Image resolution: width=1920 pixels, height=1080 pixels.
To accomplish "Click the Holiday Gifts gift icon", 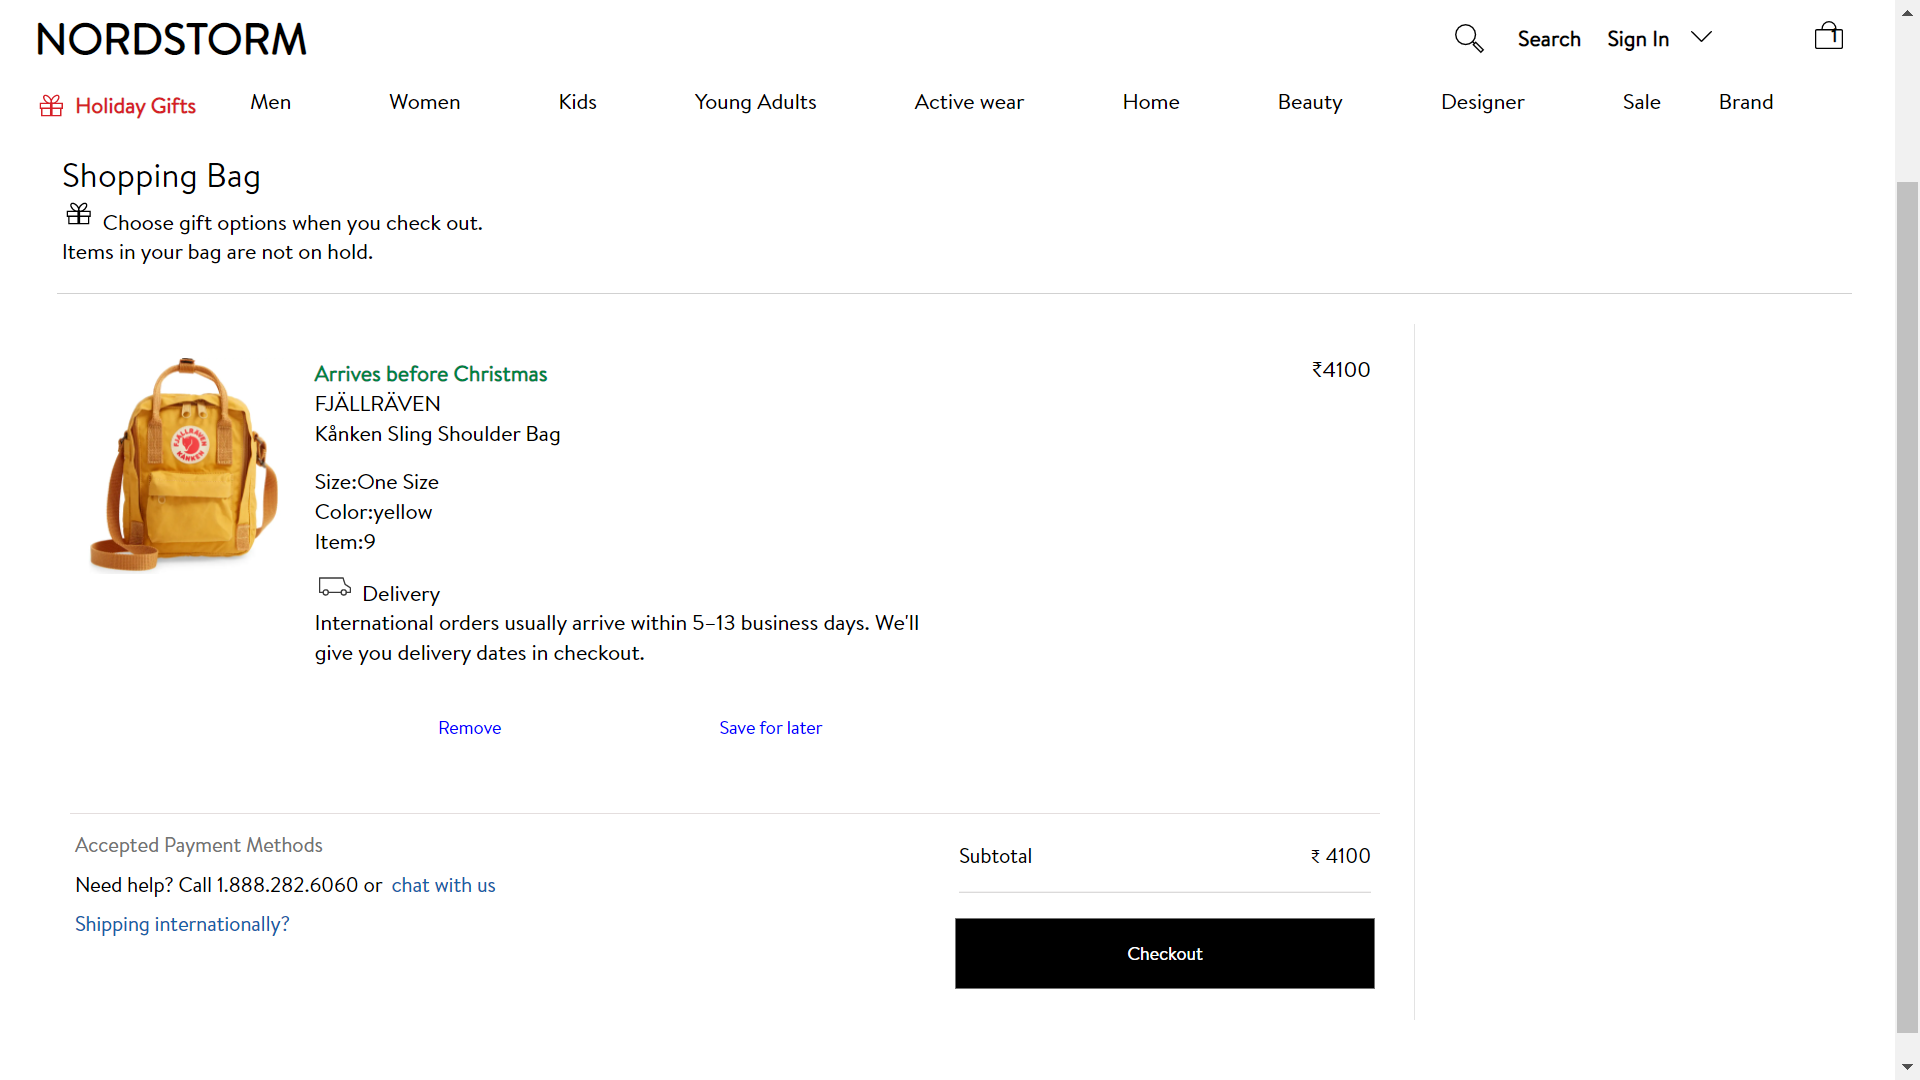I will point(50,105).
